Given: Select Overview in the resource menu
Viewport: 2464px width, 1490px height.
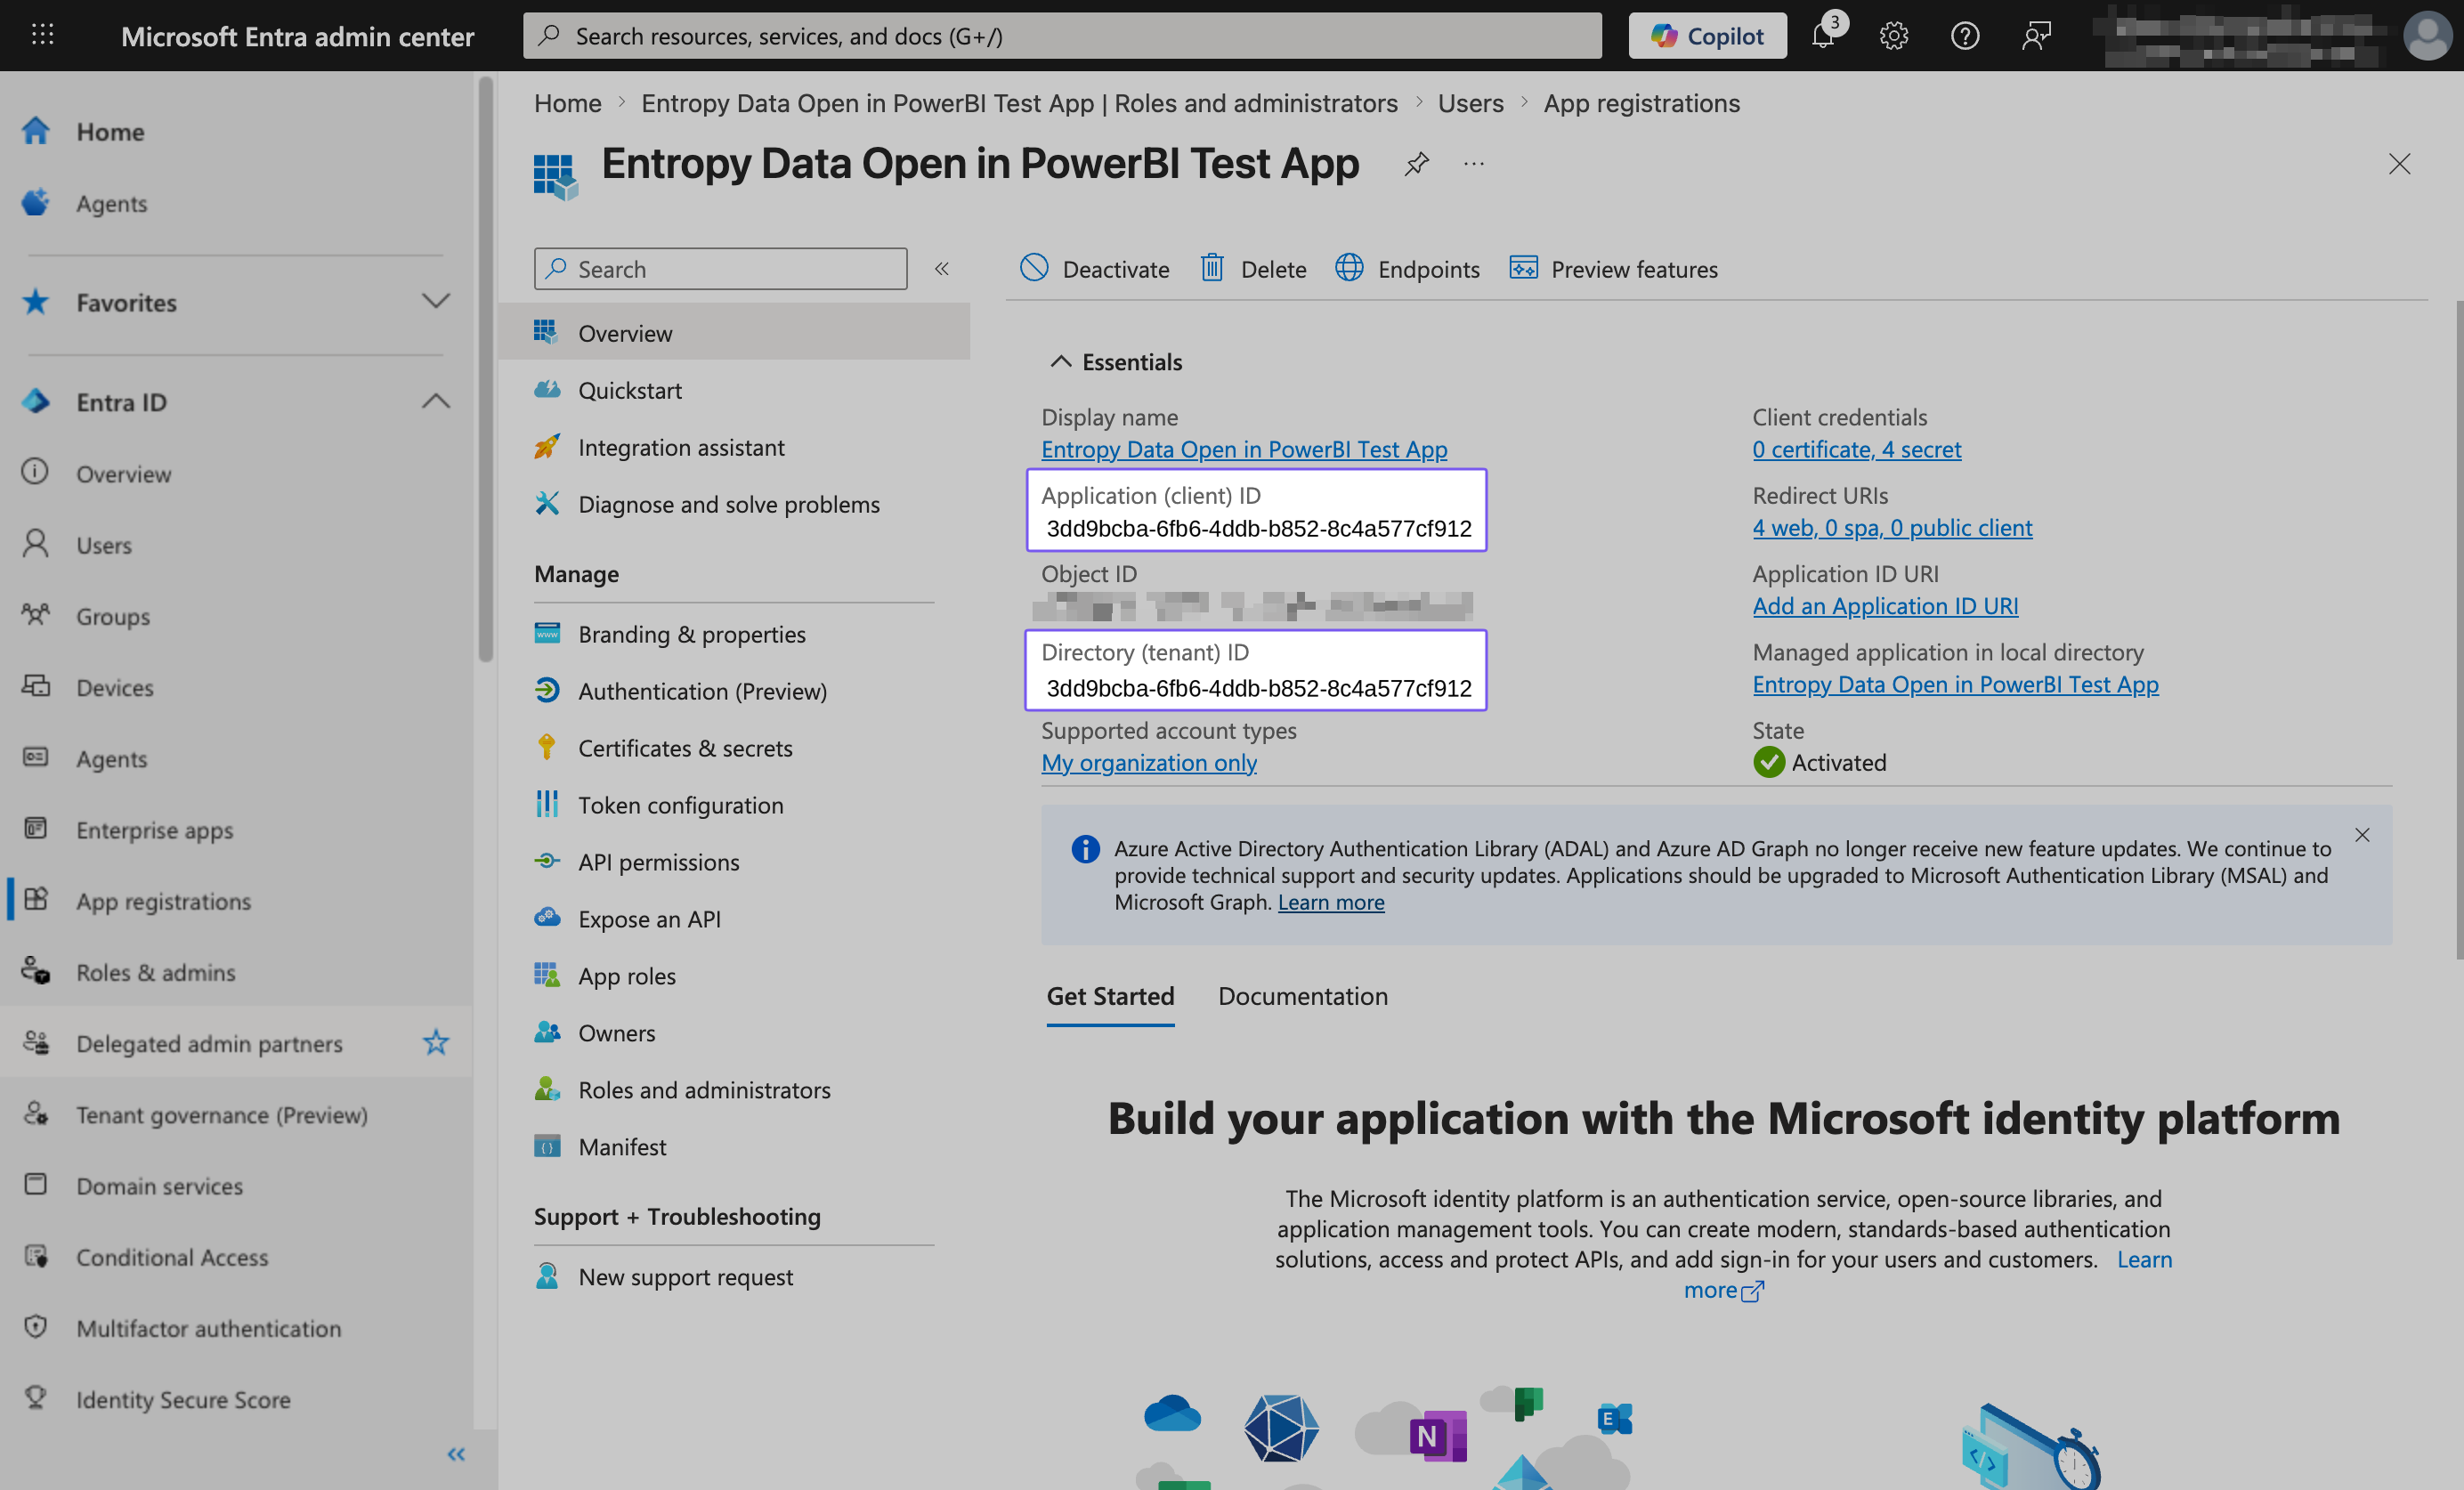Looking at the screenshot, I should [x=734, y=332].
